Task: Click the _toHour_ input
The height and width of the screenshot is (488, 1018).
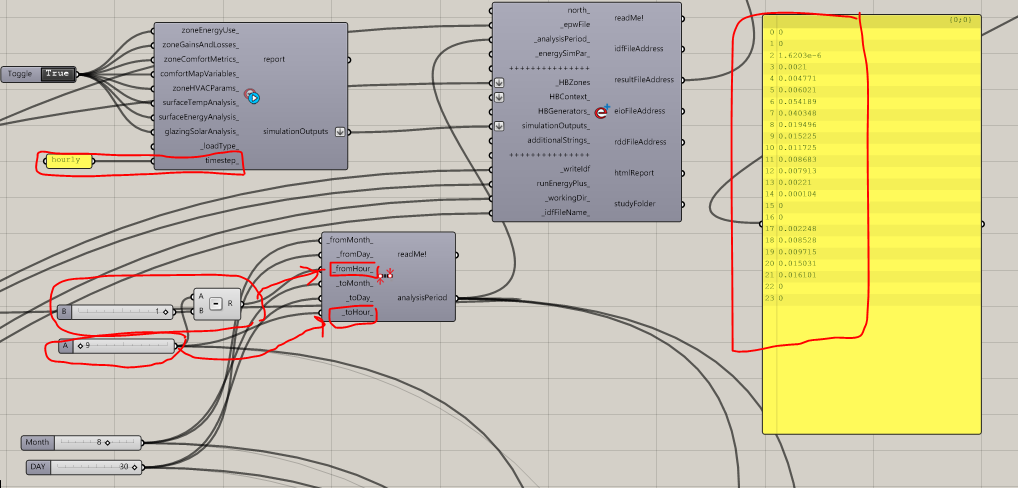Action: click(357, 313)
